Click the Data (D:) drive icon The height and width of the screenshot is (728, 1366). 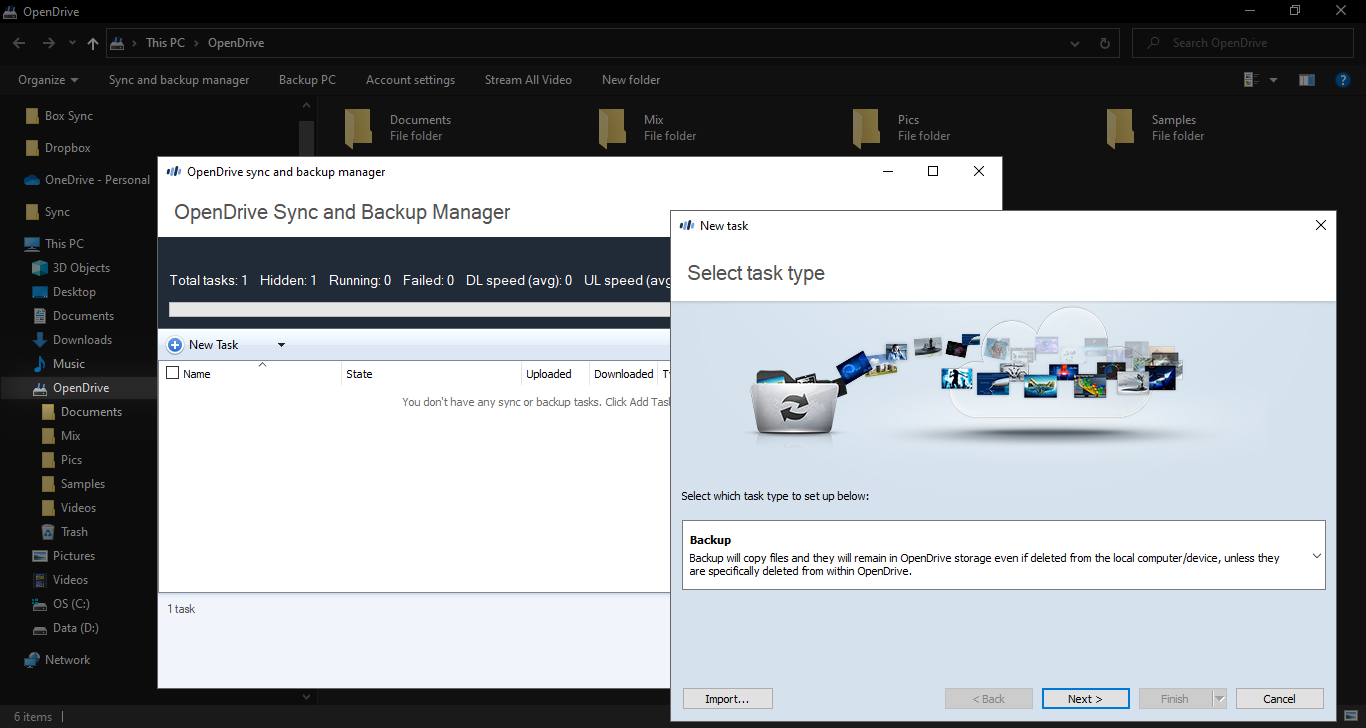(40, 628)
